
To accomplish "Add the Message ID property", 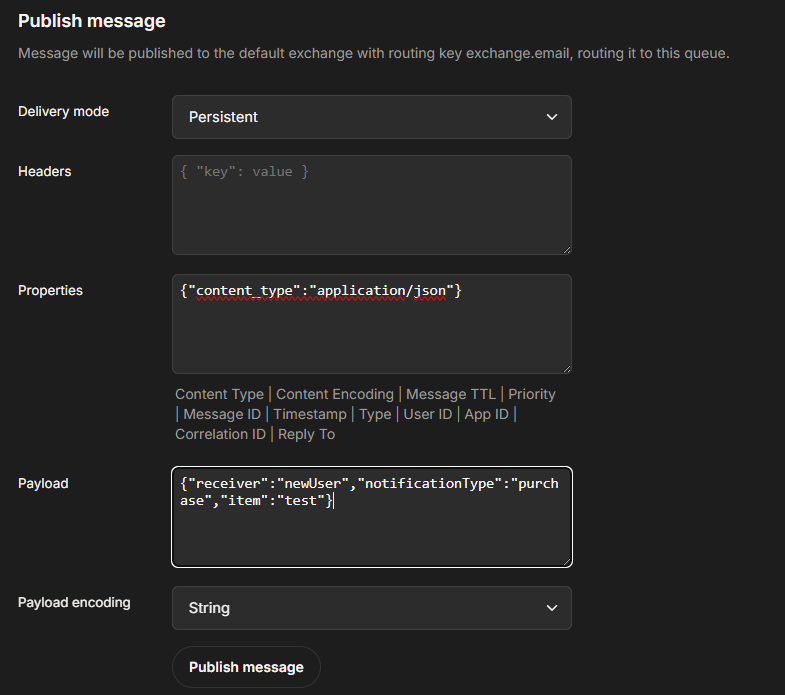I will point(222,414).
